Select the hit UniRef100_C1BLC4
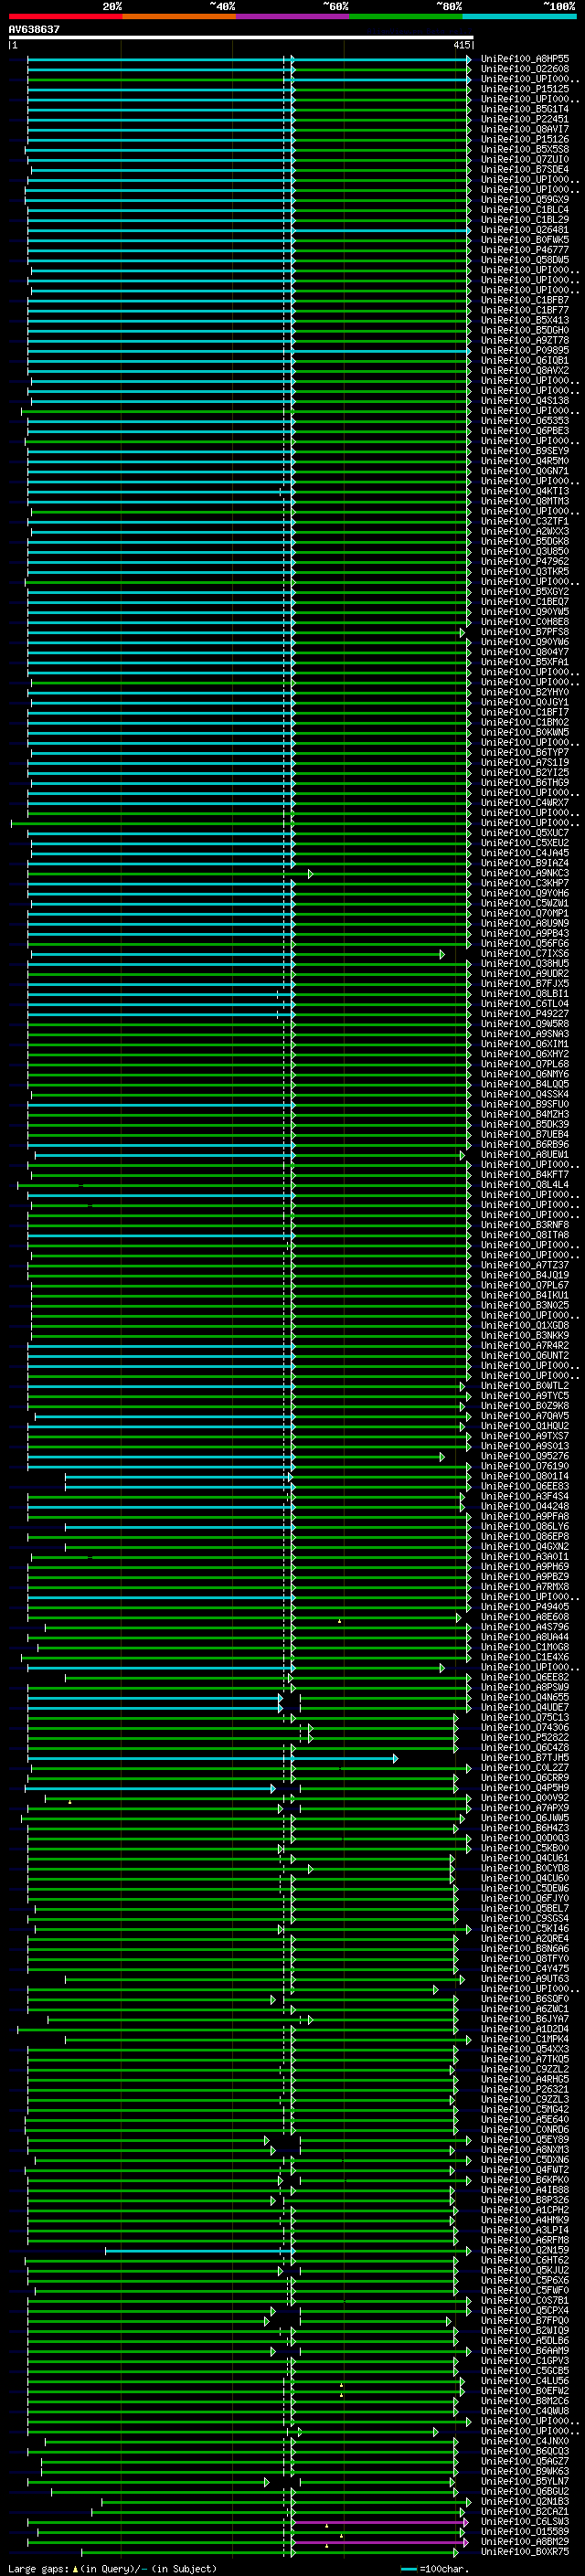585x2576 pixels. tap(525, 210)
